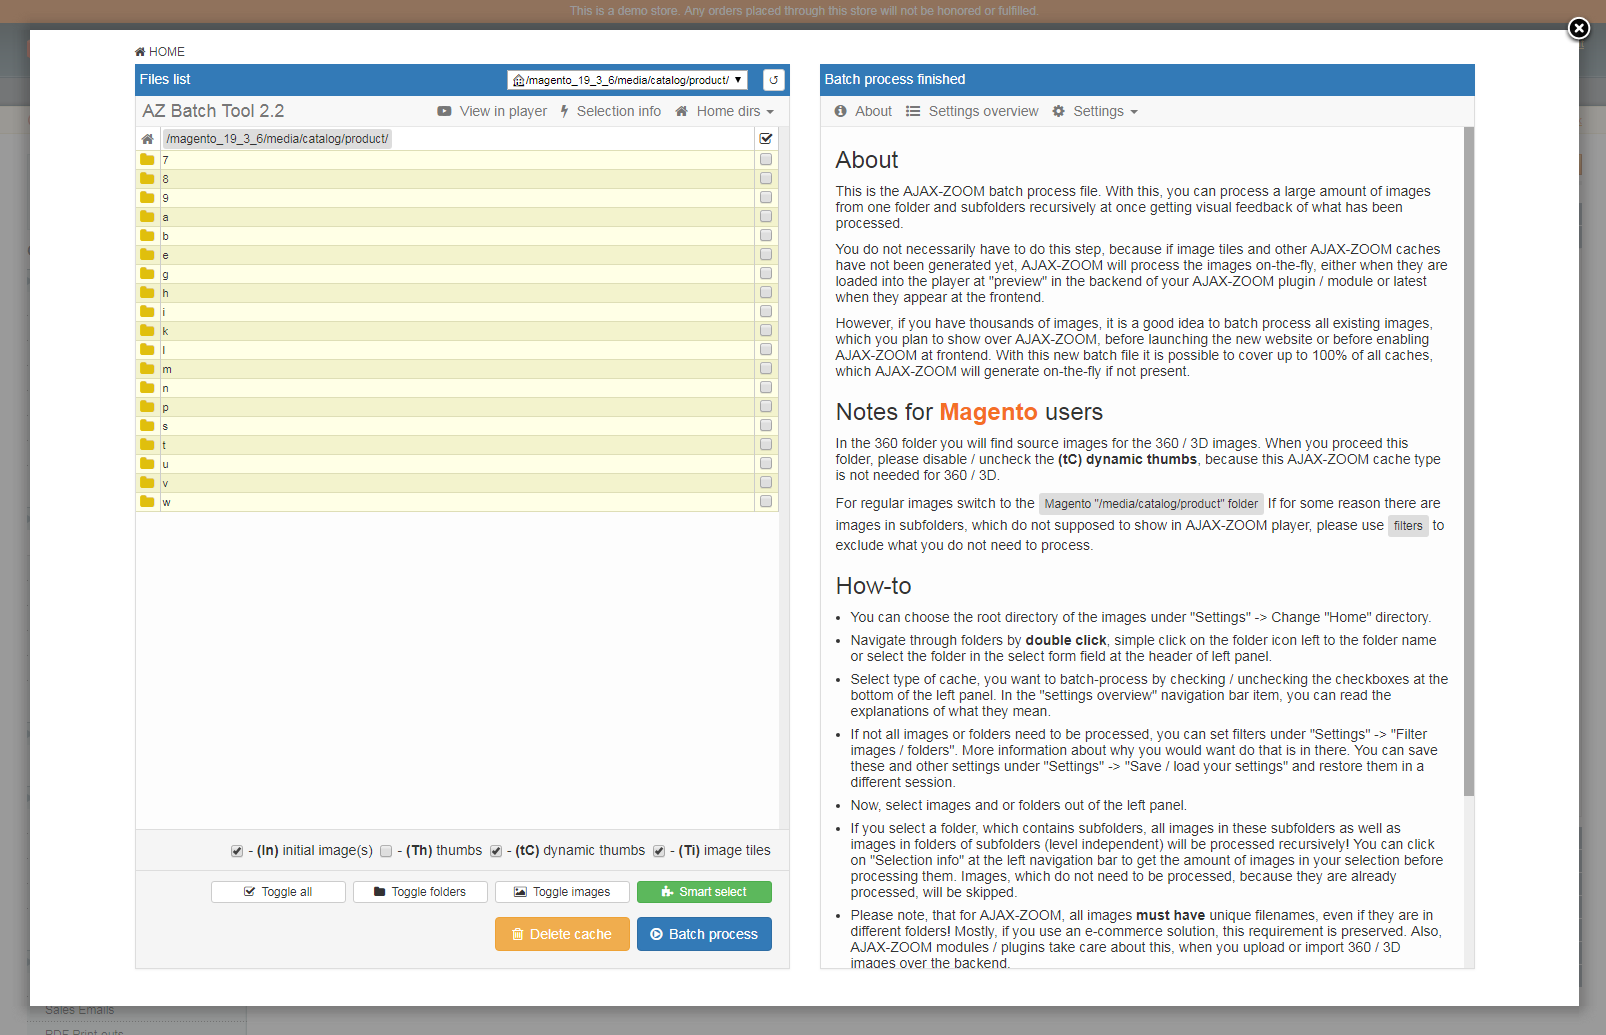
Task: Enable the (Th) thumbs checkbox
Action: point(386,851)
